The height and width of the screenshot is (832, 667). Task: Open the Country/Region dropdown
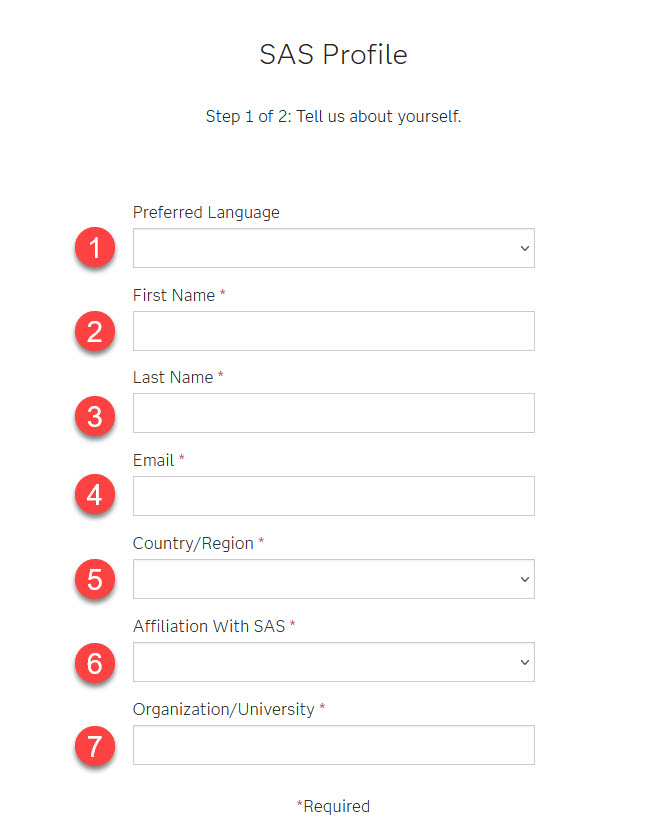coord(334,579)
